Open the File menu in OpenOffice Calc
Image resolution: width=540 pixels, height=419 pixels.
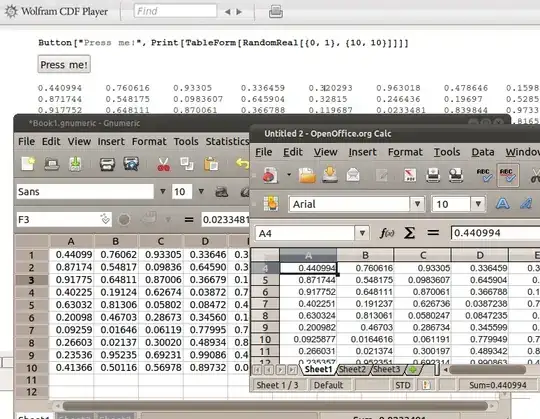(264, 152)
